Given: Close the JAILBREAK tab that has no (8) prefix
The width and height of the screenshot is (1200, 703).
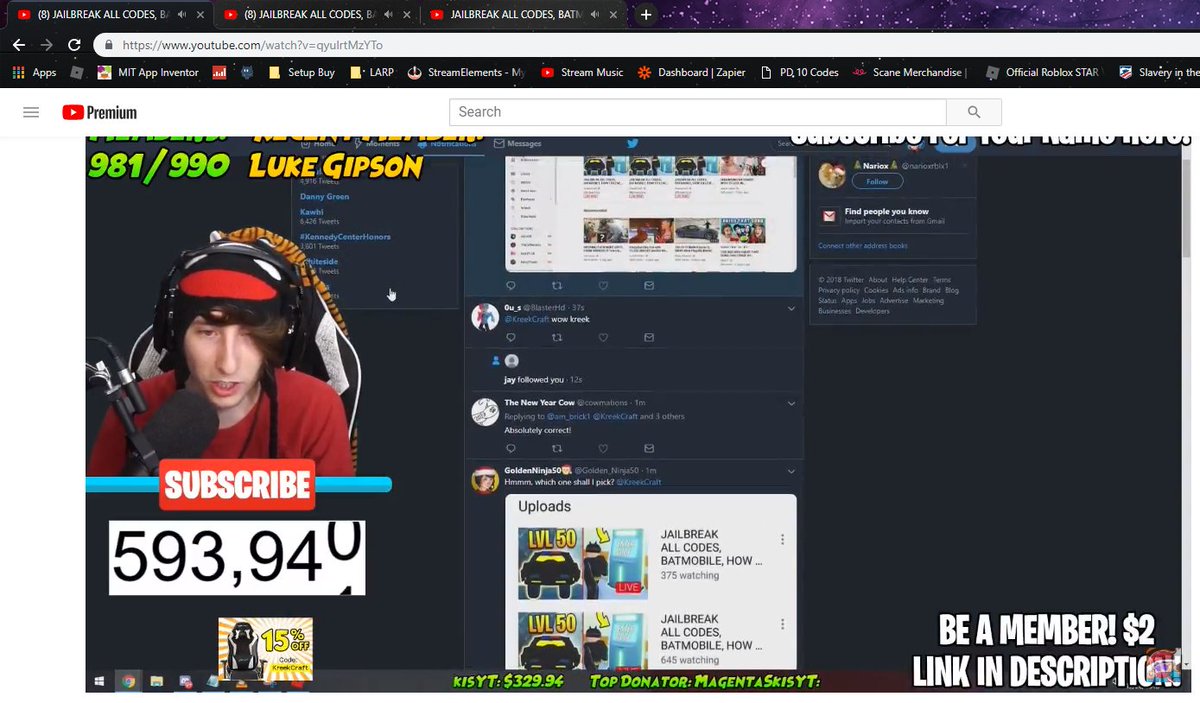Looking at the screenshot, I should tap(613, 15).
